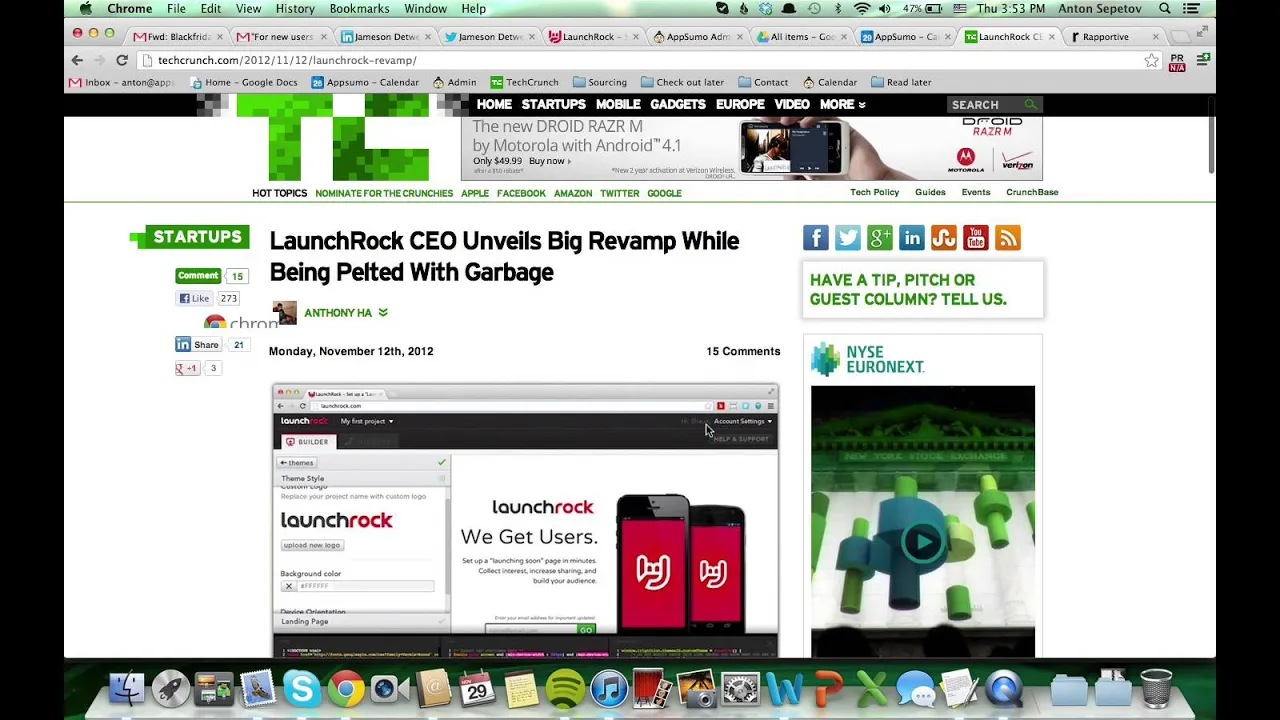Click LinkedIn Share button
Viewport: 1280px width, 720px height.
(198, 344)
